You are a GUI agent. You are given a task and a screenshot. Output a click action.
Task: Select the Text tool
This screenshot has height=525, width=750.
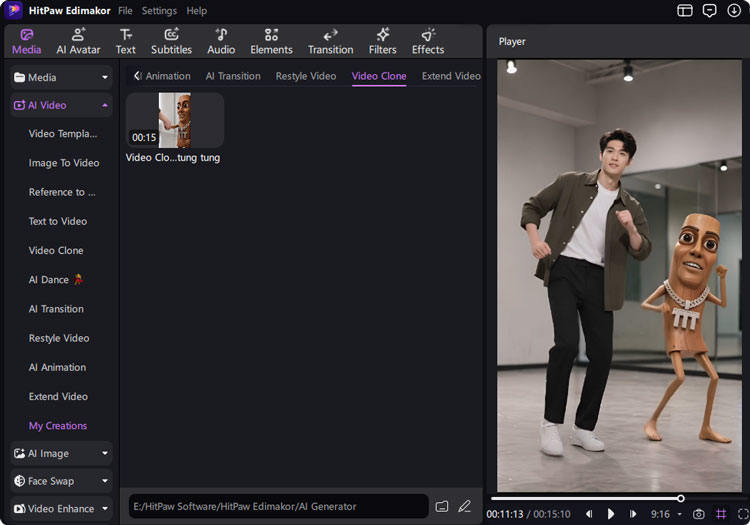(126, 42)
